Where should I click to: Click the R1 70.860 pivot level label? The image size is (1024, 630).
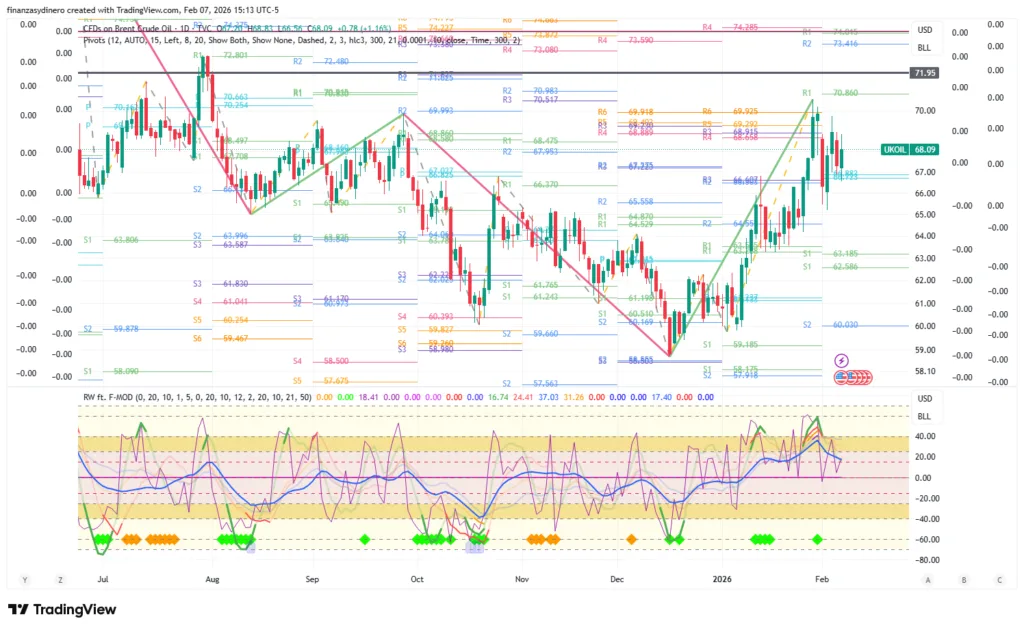tap(836, 93)
